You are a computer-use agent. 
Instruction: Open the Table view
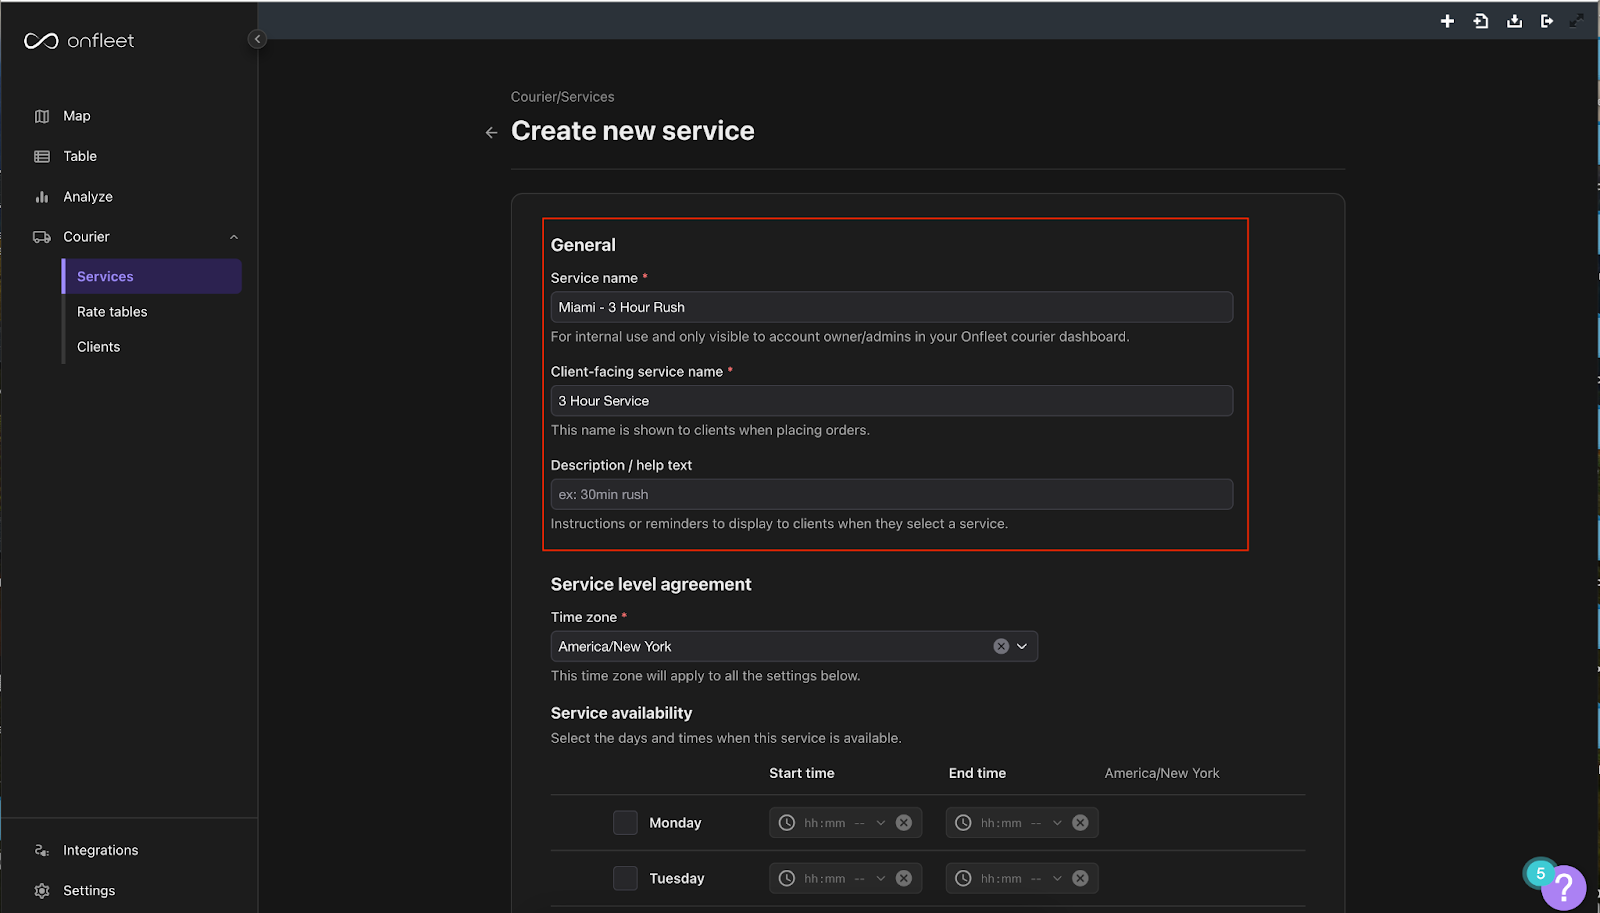80,156
